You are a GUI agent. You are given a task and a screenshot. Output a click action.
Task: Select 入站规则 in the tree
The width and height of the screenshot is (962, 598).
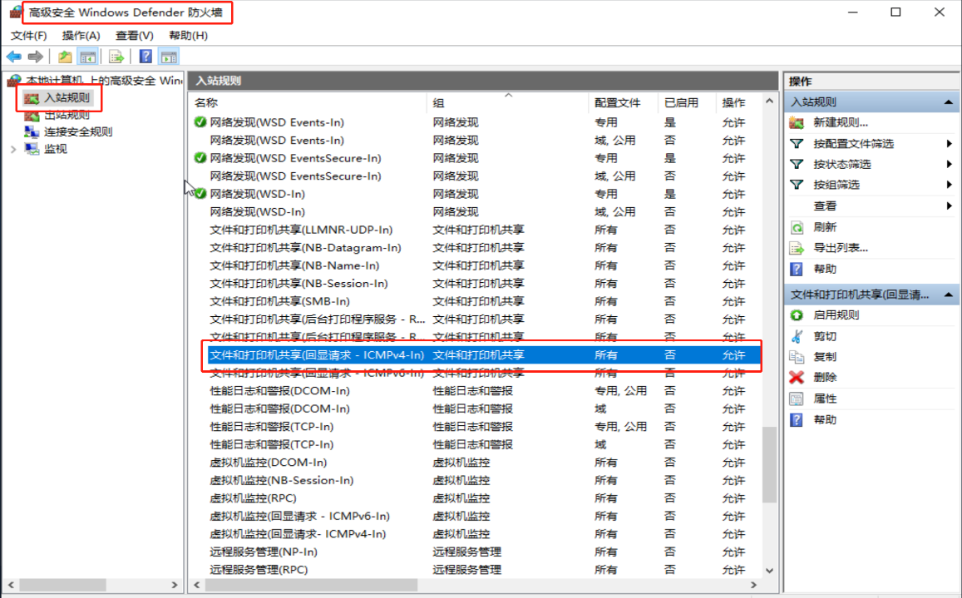pos(66,98)
